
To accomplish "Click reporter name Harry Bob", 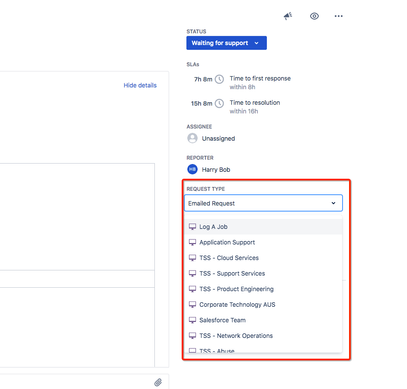I will coord(216,170).
